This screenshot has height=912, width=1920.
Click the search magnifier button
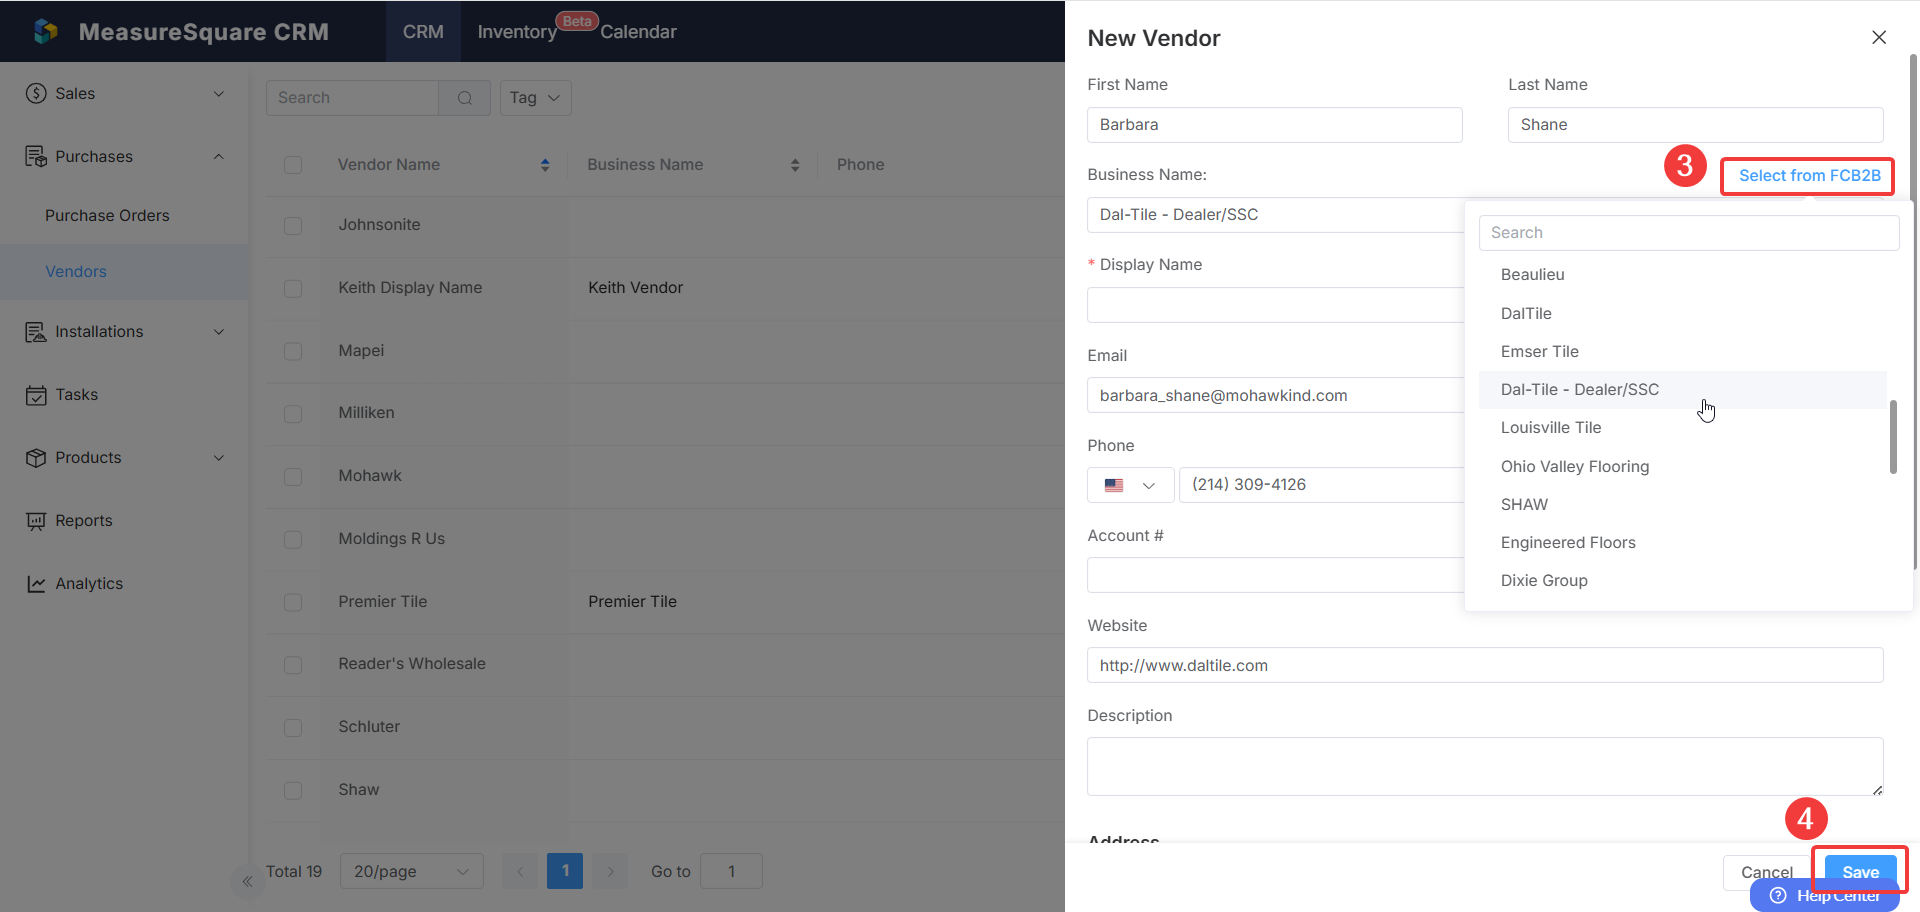(x=465, y=98)
